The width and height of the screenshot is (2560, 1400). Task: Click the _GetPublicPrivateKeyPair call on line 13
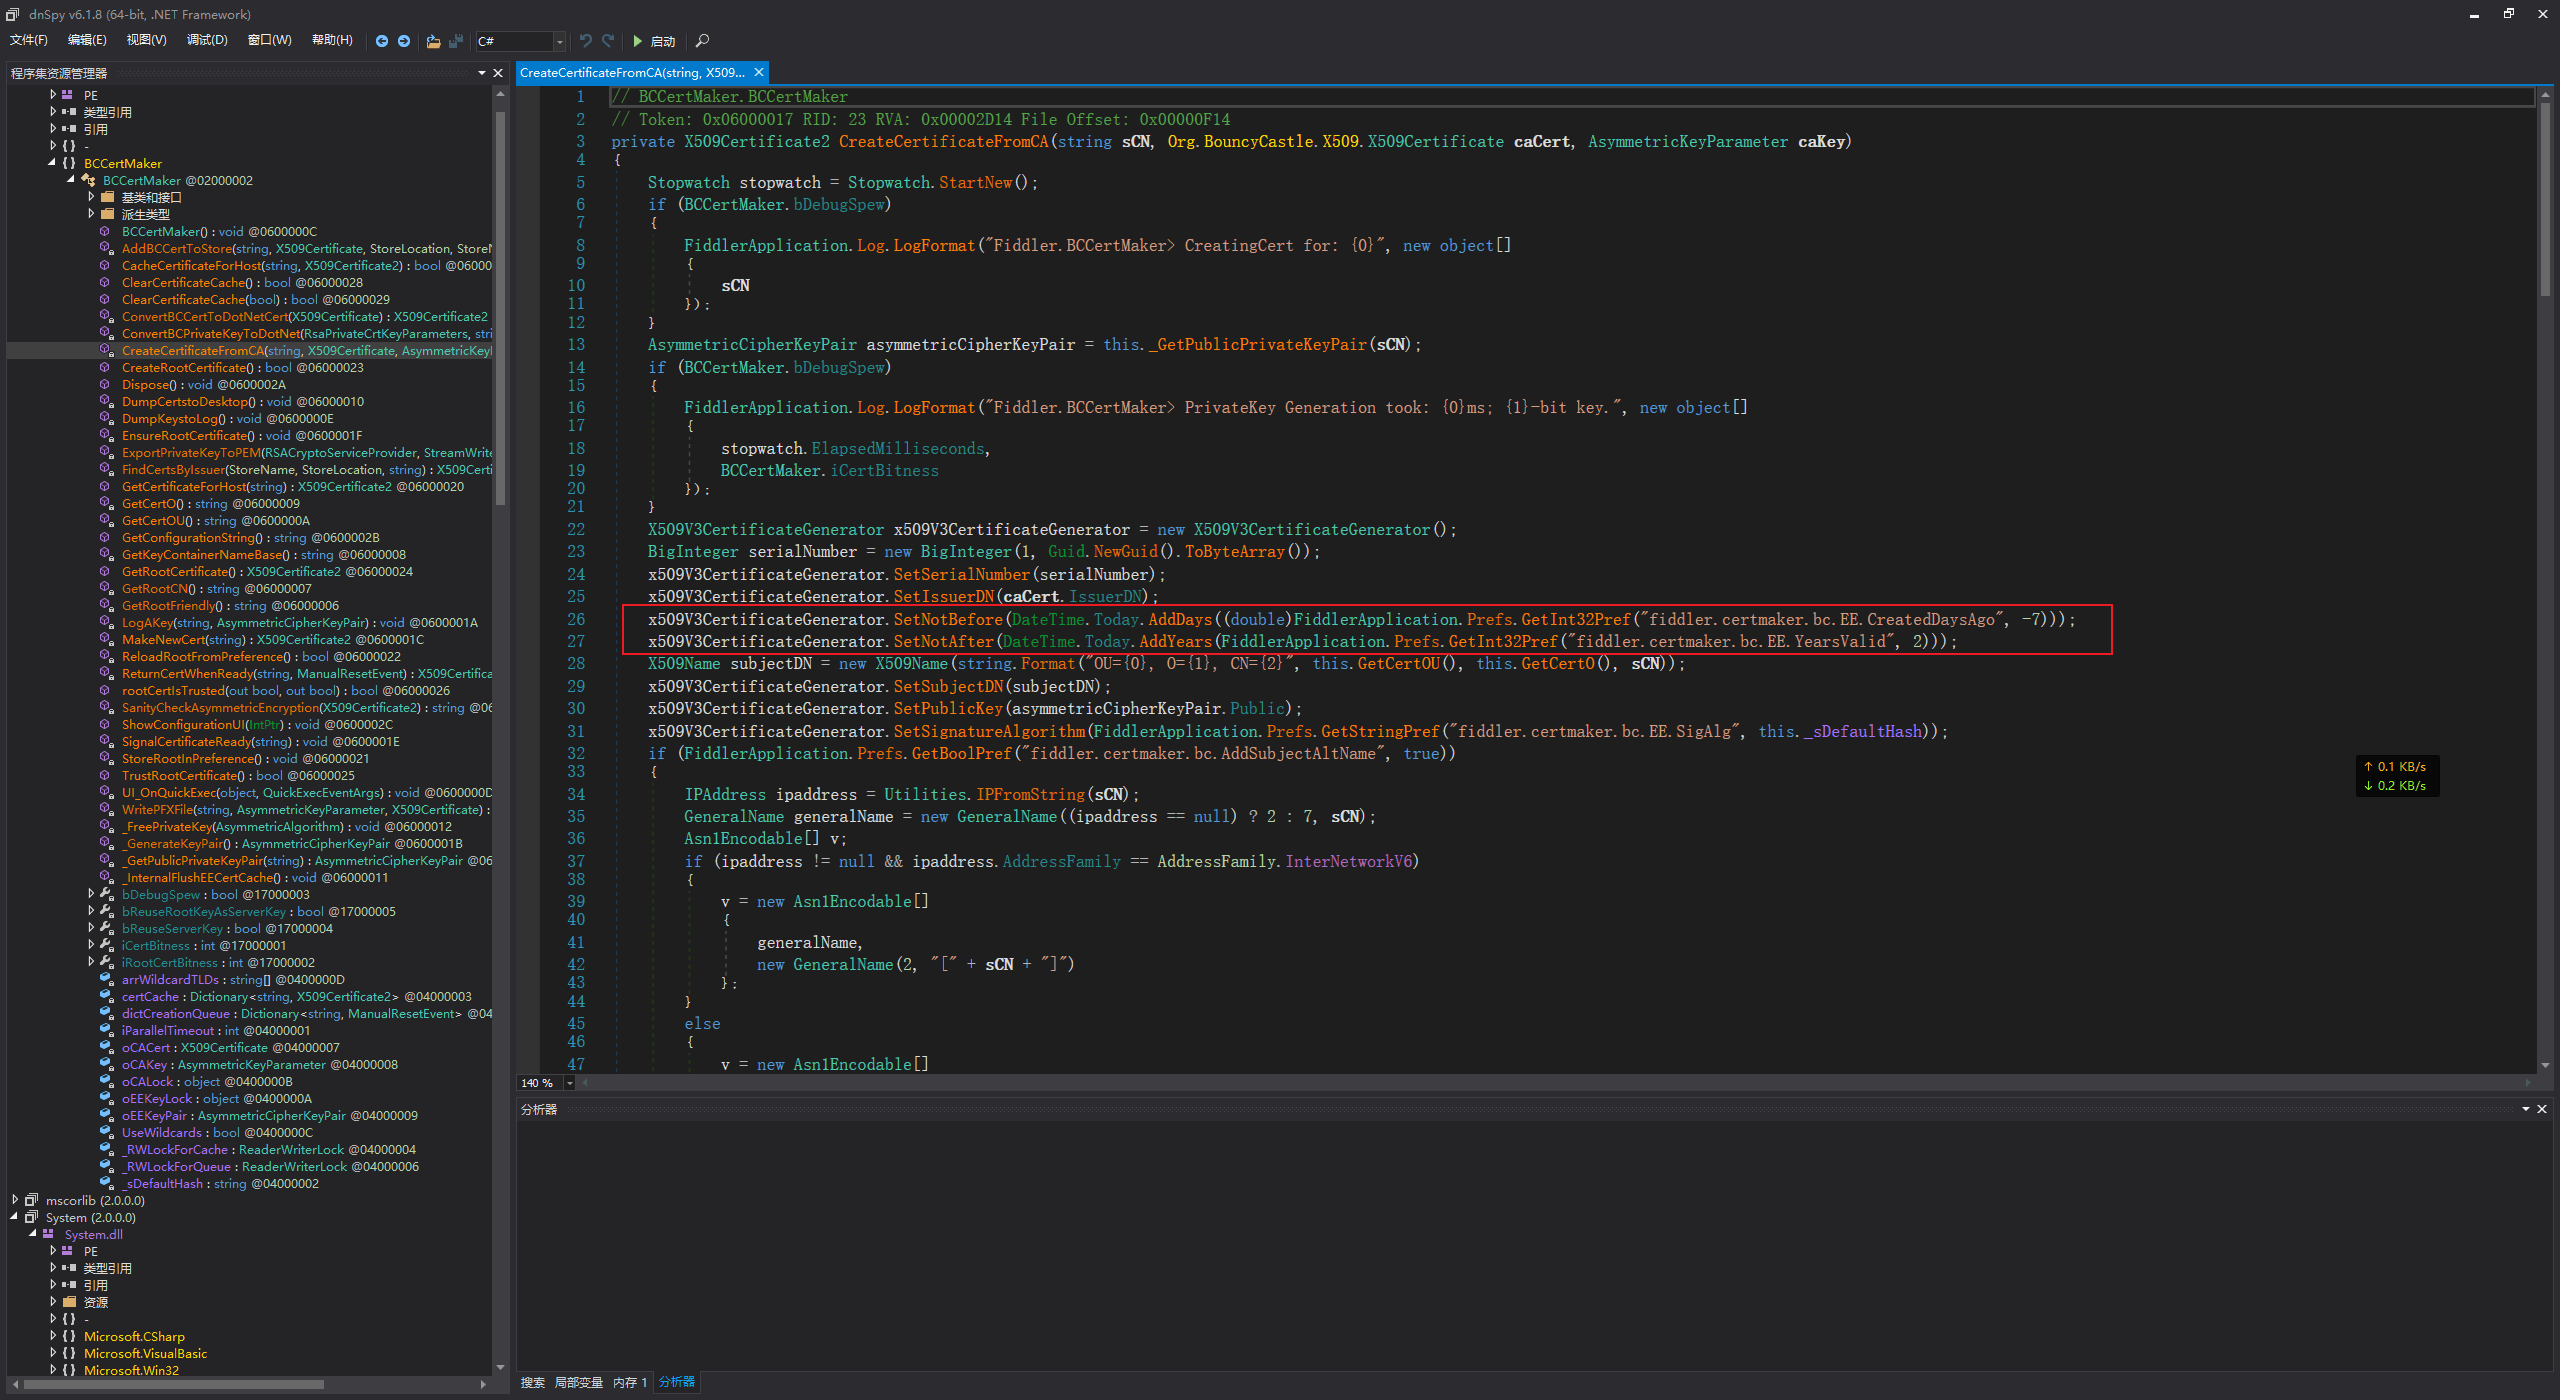(1257, 344)
